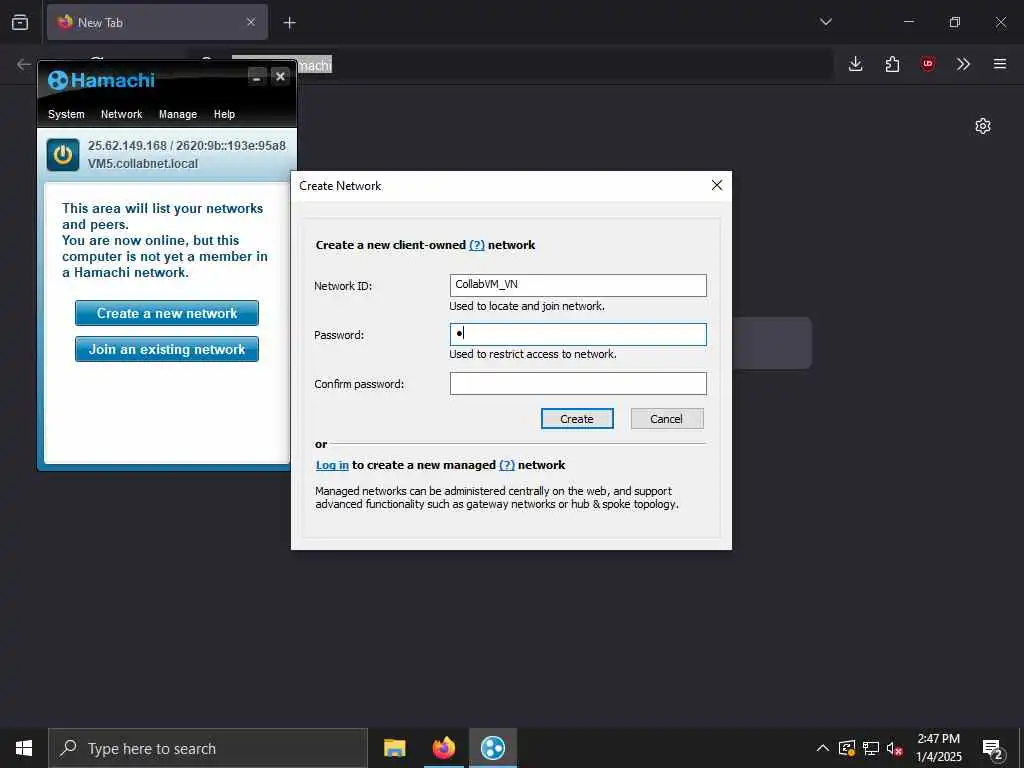The height and width of the screenshot is (768, 1024).
Task: Open the client-owned (?) help link
Action: click(477, 245)
